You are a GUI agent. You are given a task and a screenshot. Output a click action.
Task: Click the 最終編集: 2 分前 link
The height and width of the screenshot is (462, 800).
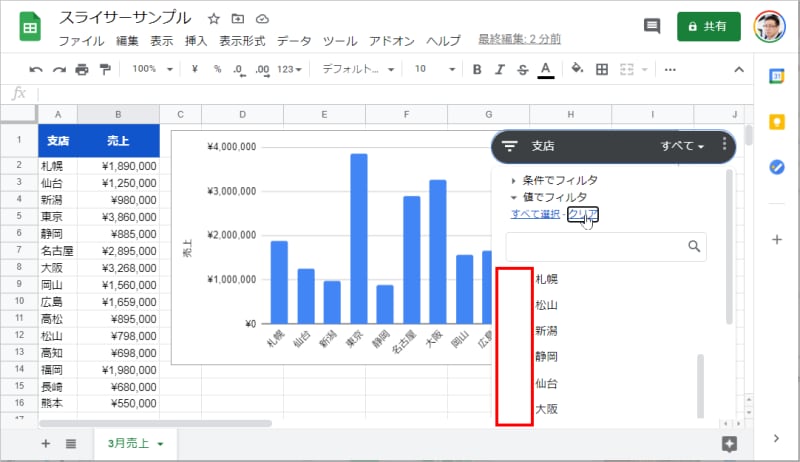pos(519,39)
